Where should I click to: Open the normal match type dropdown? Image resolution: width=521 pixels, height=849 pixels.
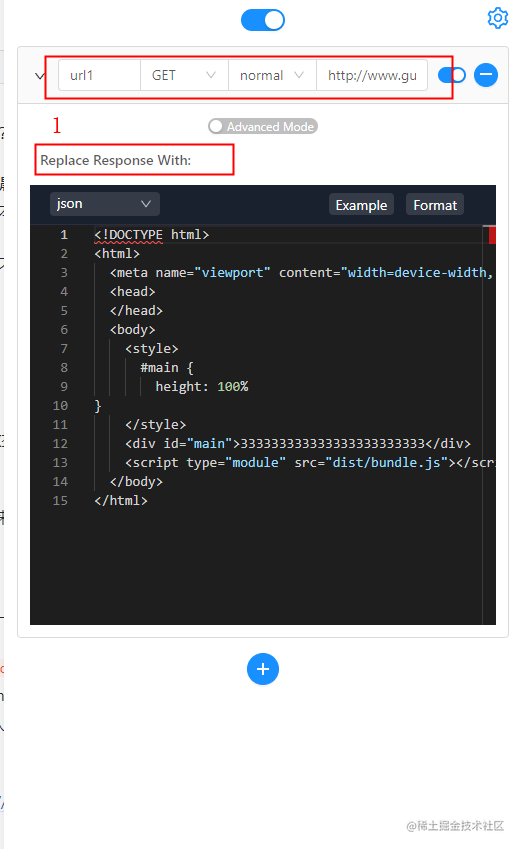pos(272,75)
